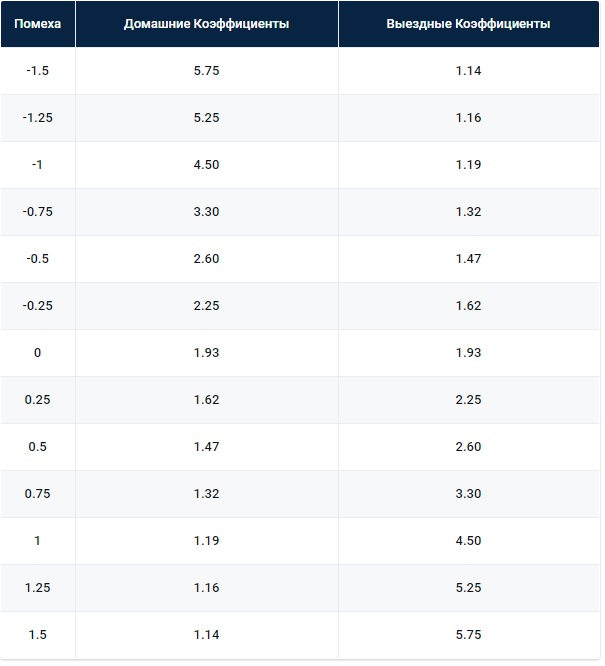The width and height of the screenshot is (605, 666).
Task: Select home odds 3.30 for handicap -0.75
Action: pyautogui.click(x=206, y=212)
